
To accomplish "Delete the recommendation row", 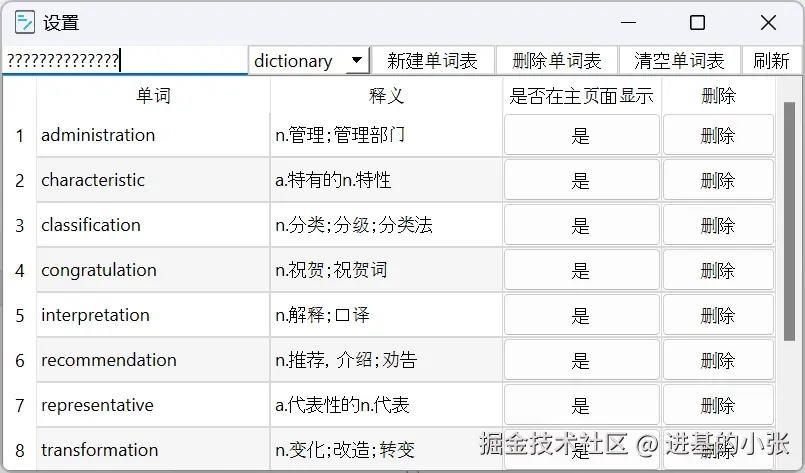I will 718,360.
